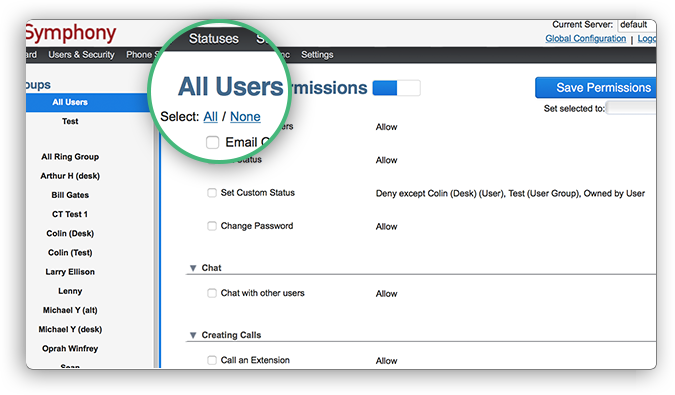Select All Users group in sidebar
Viewport: 675px width, 395px height.
[88, 102]
